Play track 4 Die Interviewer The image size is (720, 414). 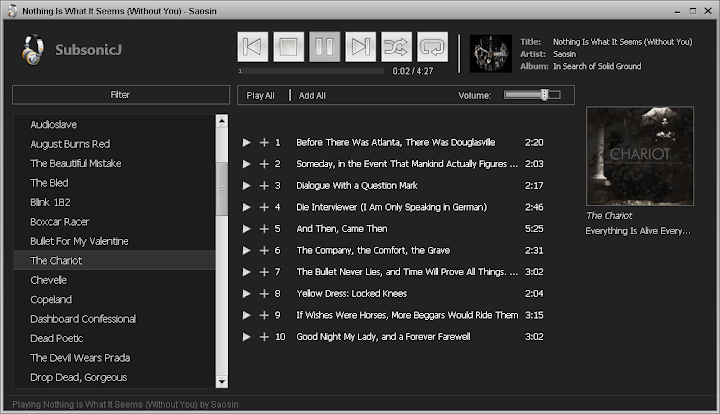[247, 207]
